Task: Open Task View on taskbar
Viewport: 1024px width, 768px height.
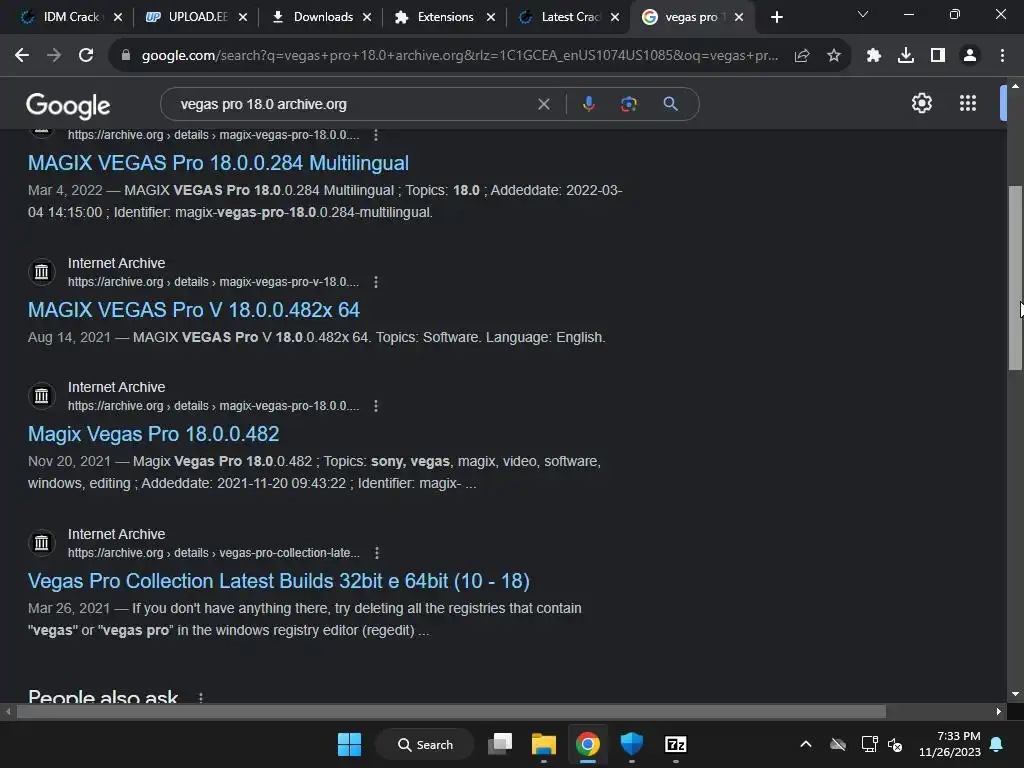Action: pos(501,744)
